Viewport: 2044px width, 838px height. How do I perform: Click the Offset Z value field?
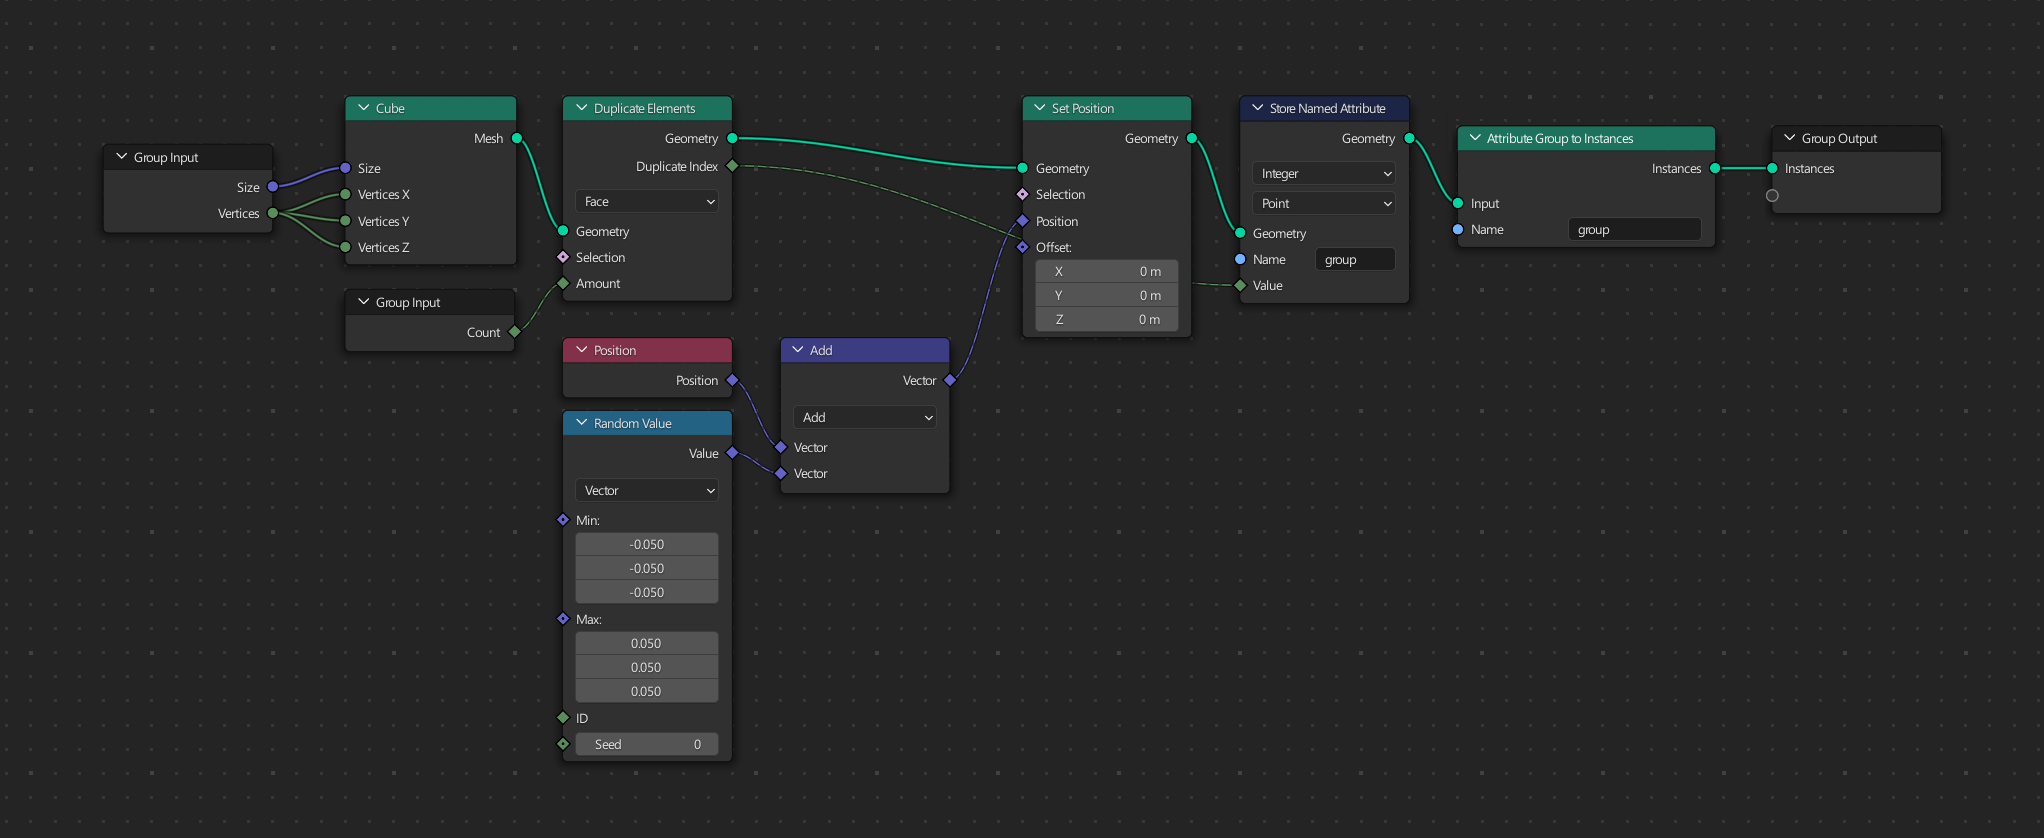point(1107,319)
